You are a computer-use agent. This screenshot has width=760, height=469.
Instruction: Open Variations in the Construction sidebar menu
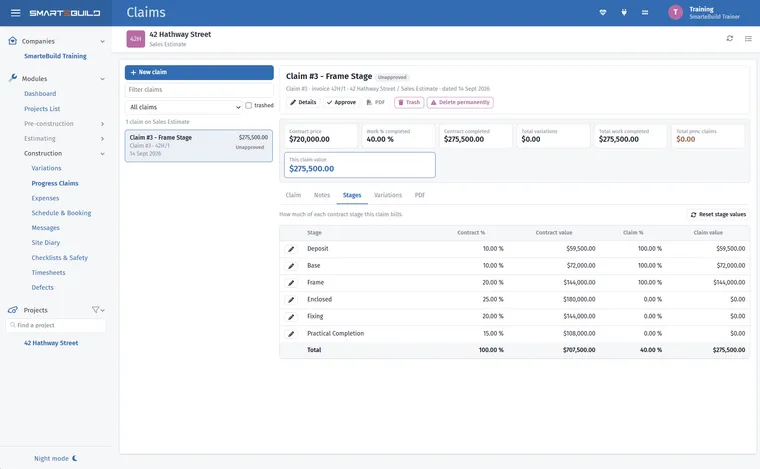coord(47,168)
